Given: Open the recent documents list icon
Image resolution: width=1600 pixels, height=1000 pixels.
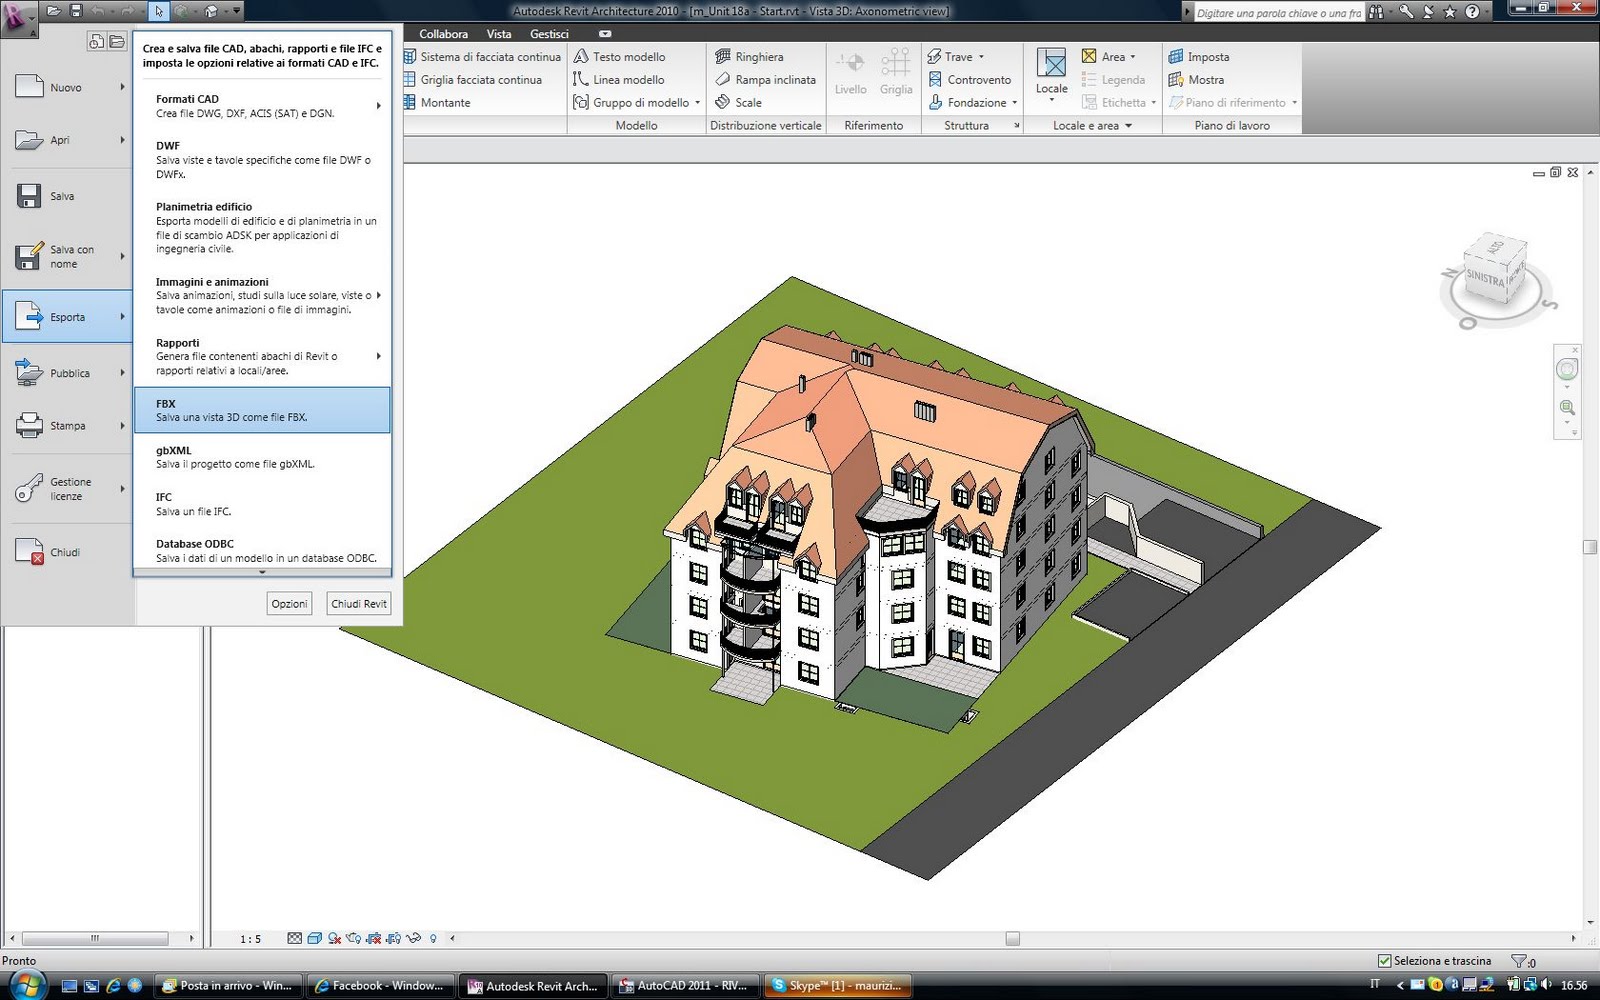Looking at the screenshot, I should (x=96, y=41).
